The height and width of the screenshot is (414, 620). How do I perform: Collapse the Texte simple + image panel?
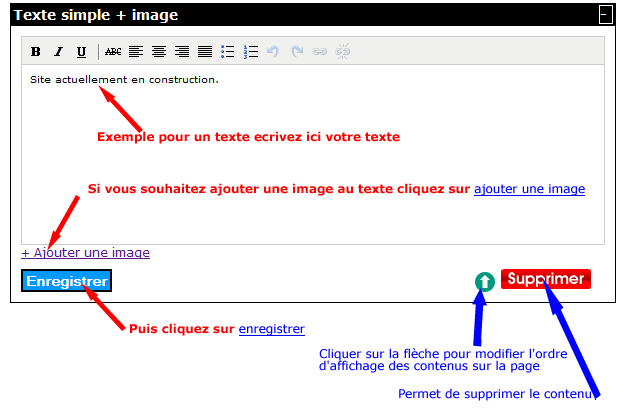(605, 15)
